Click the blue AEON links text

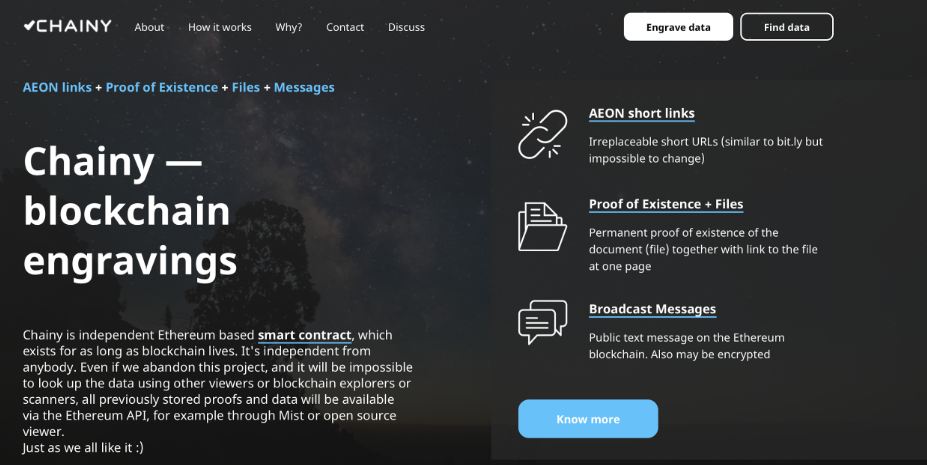[57, 87]
